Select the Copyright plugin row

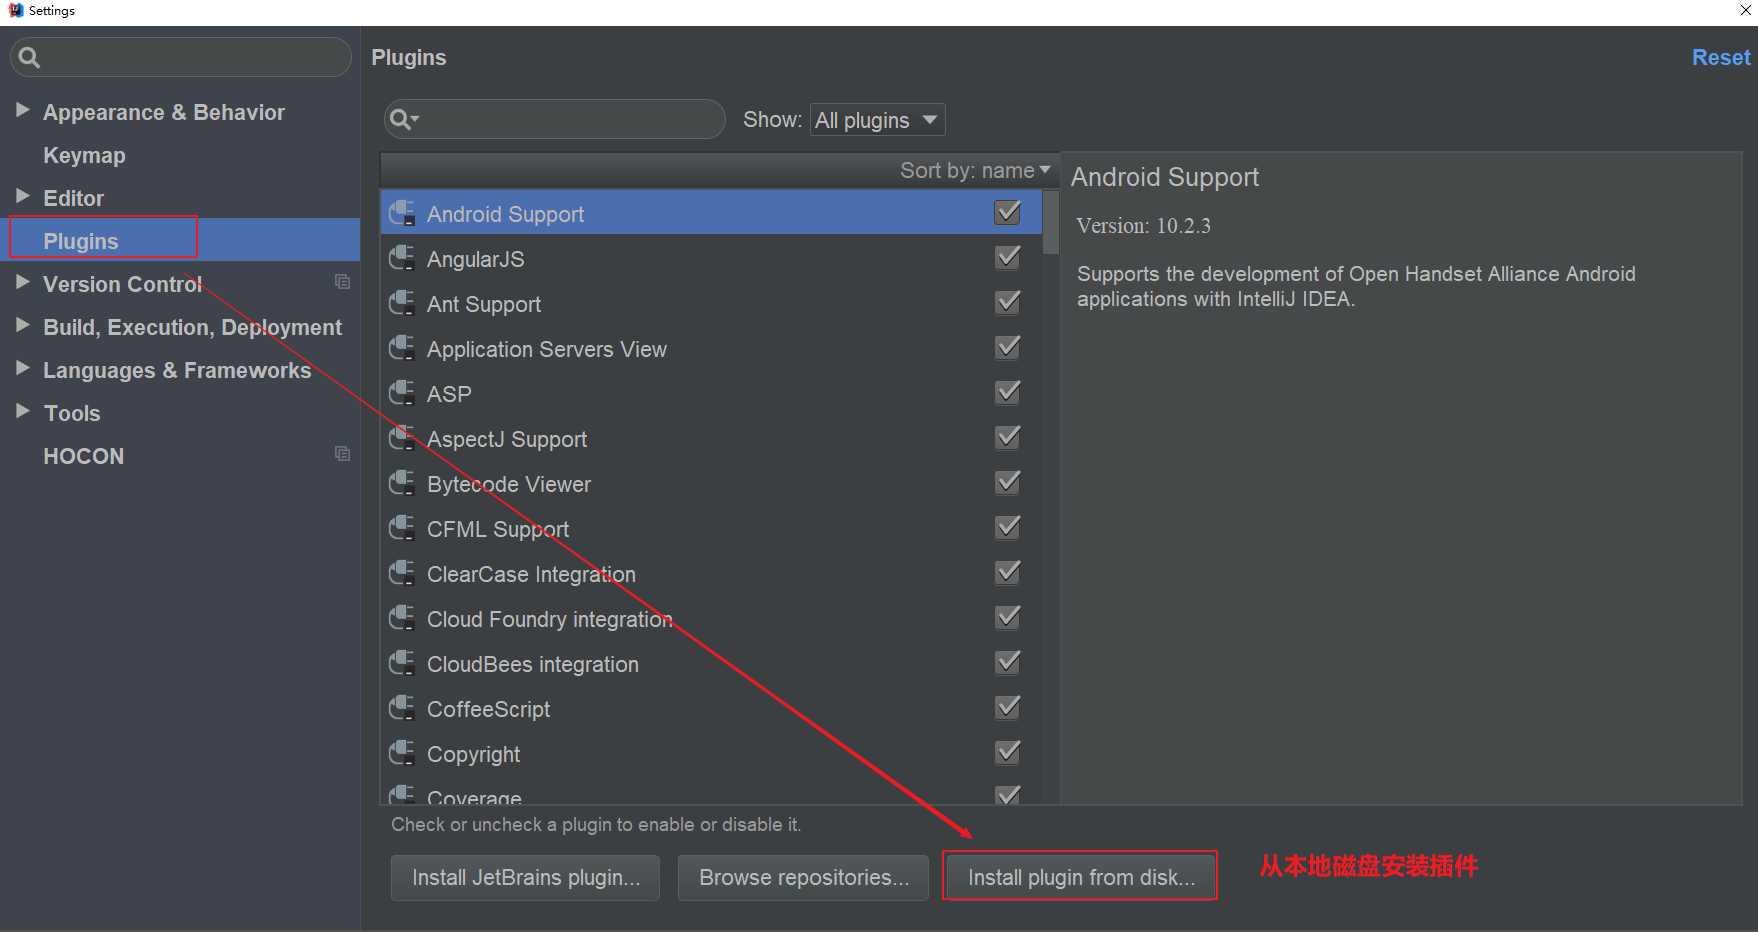711,753
